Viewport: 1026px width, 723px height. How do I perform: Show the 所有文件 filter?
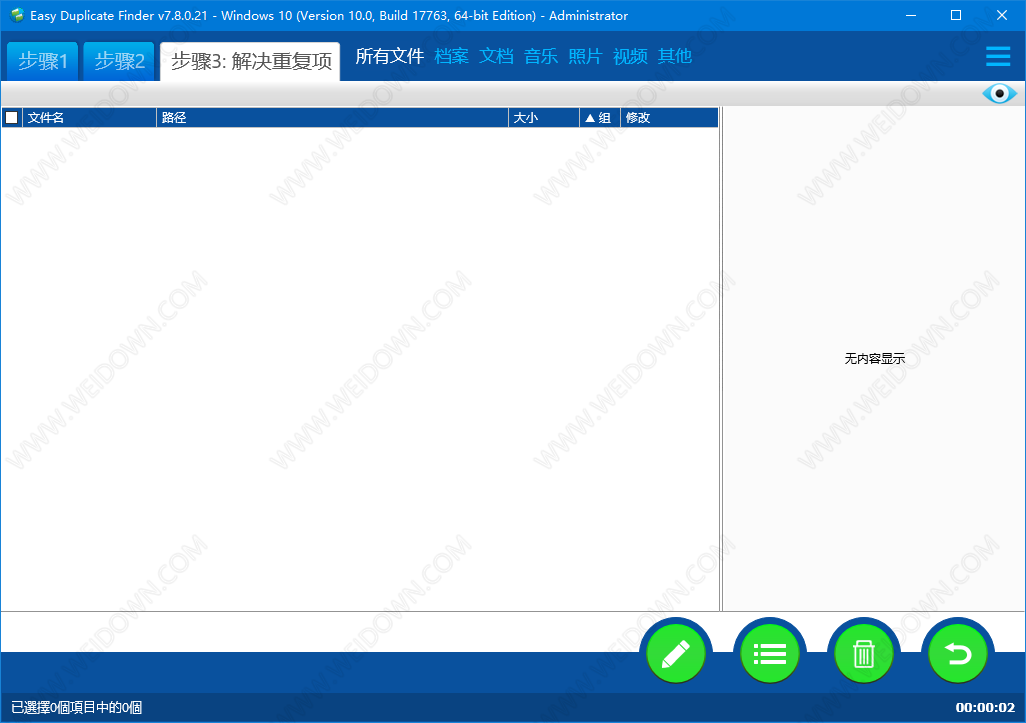(x=389, y=56)
